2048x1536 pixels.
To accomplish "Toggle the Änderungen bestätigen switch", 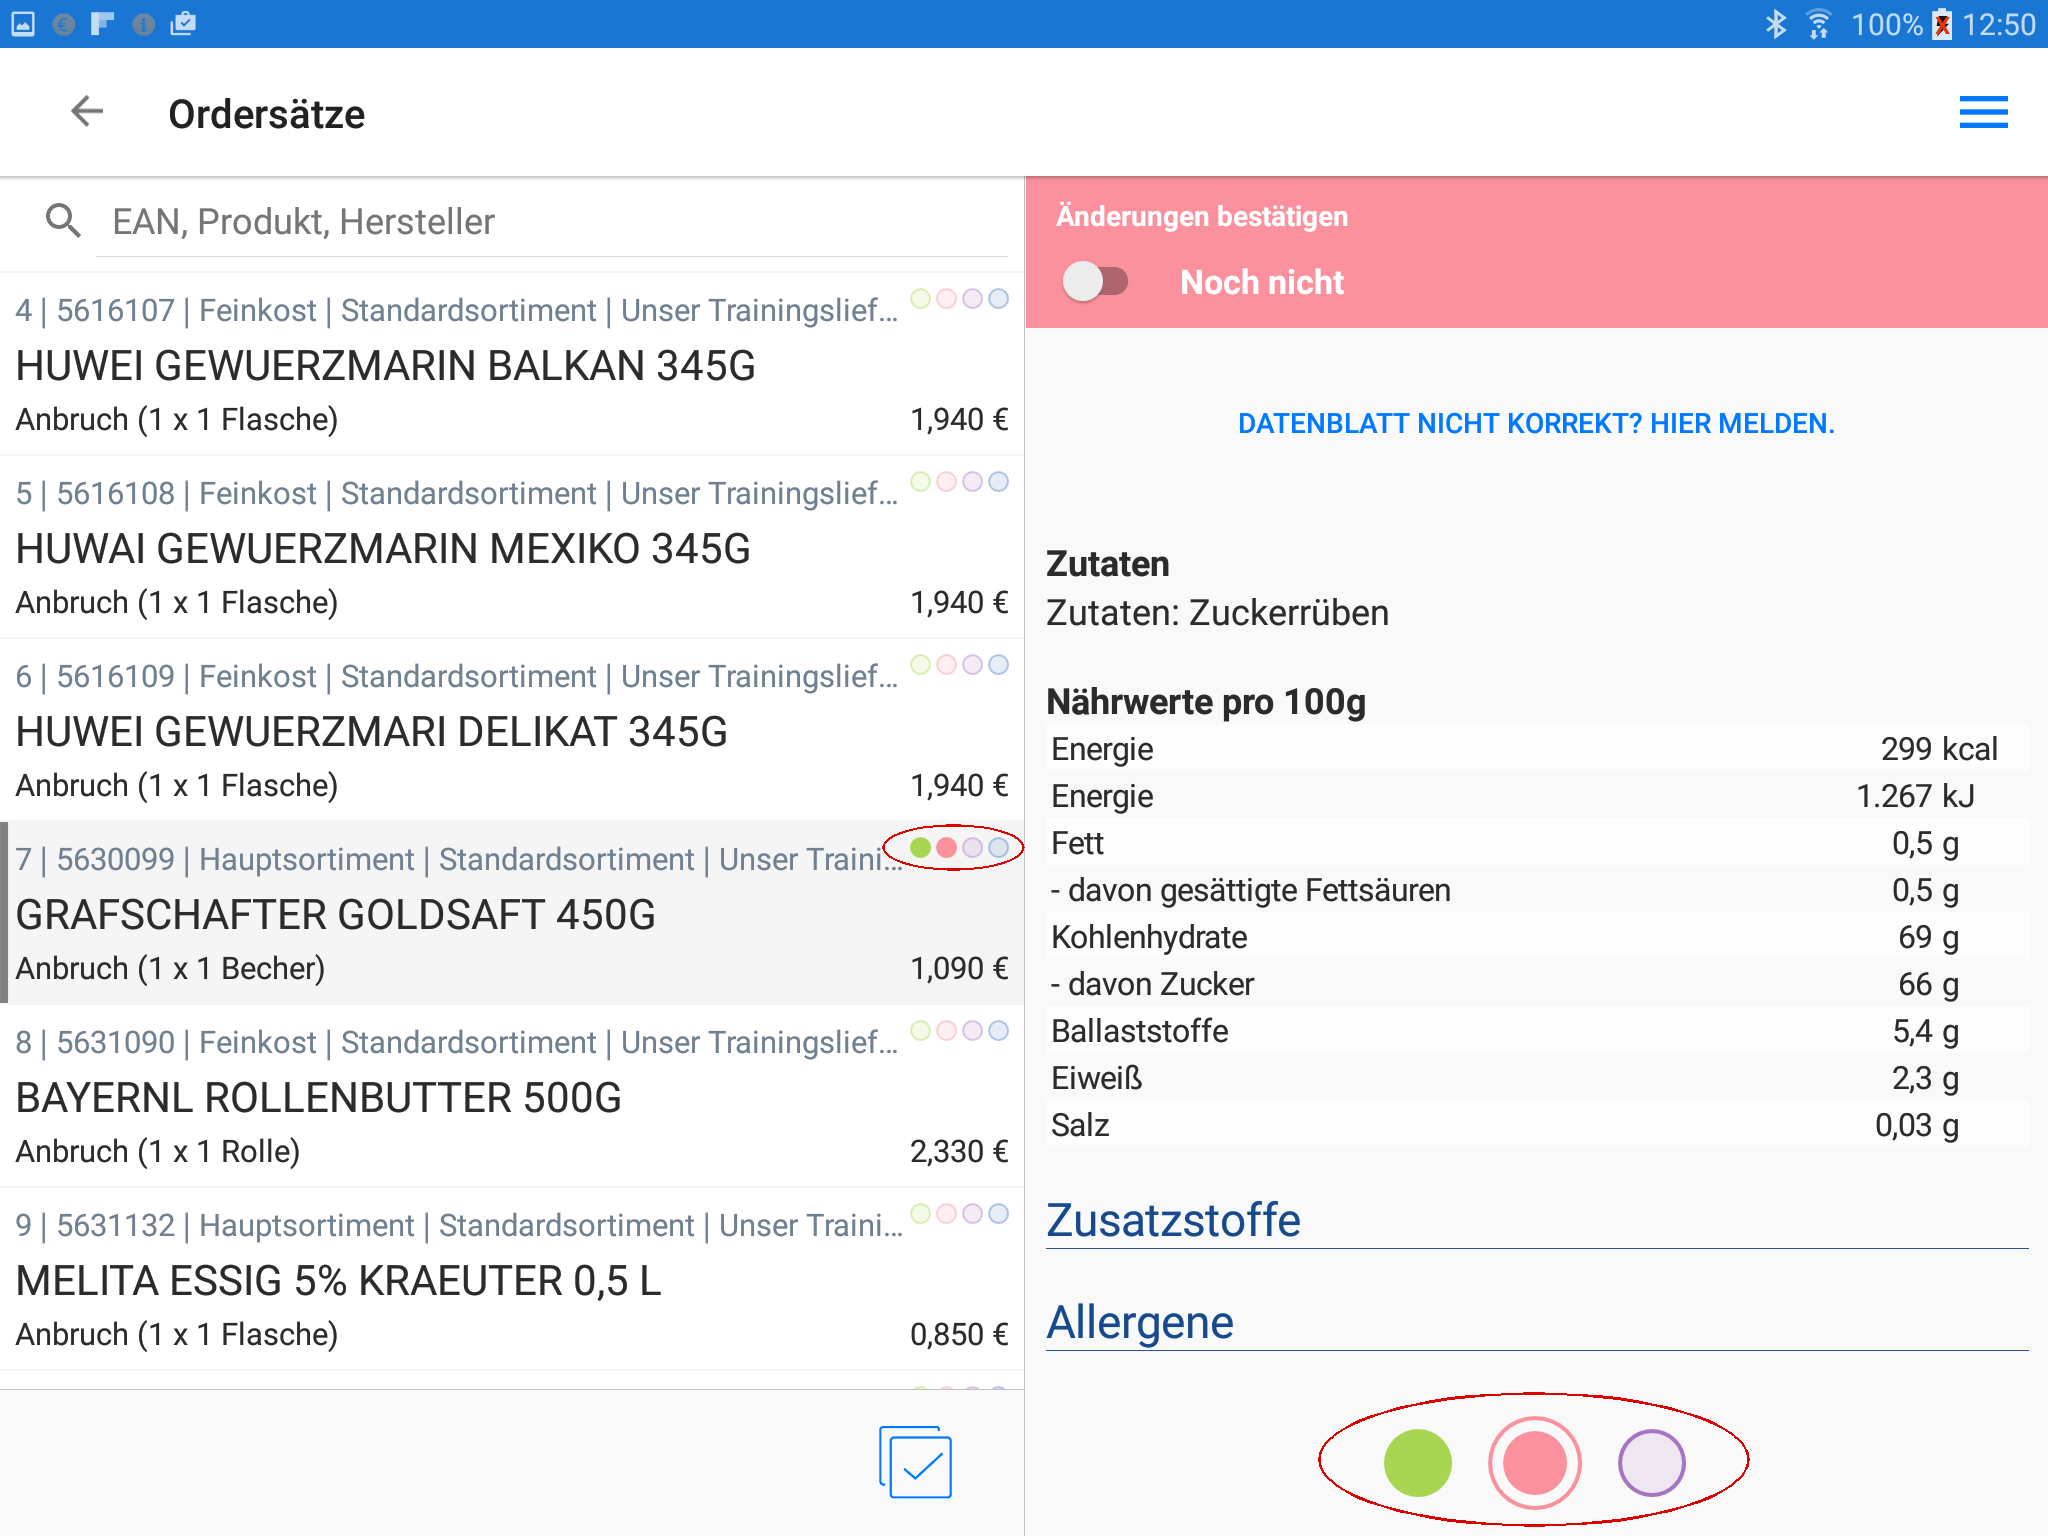I will 1096,282.
